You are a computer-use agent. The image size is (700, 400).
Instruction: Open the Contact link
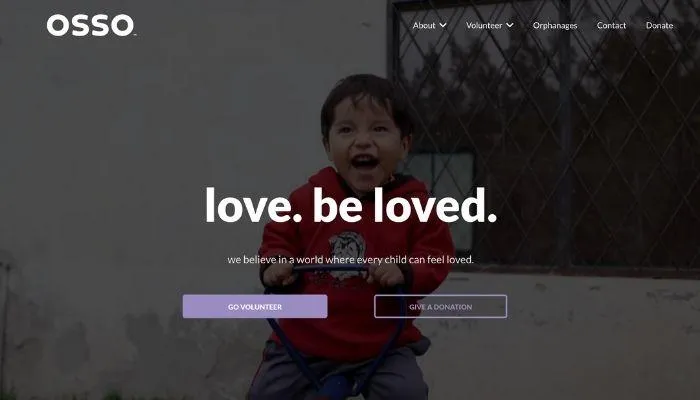pyautogui.click(x=611, y=25)
